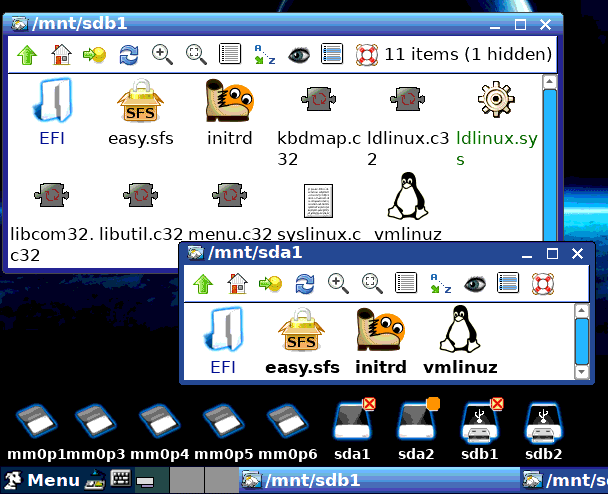608x494 pixels.
Task: Select easy.sfs file in /mnt/sdb1 window
Action: (x=140, y=112)
